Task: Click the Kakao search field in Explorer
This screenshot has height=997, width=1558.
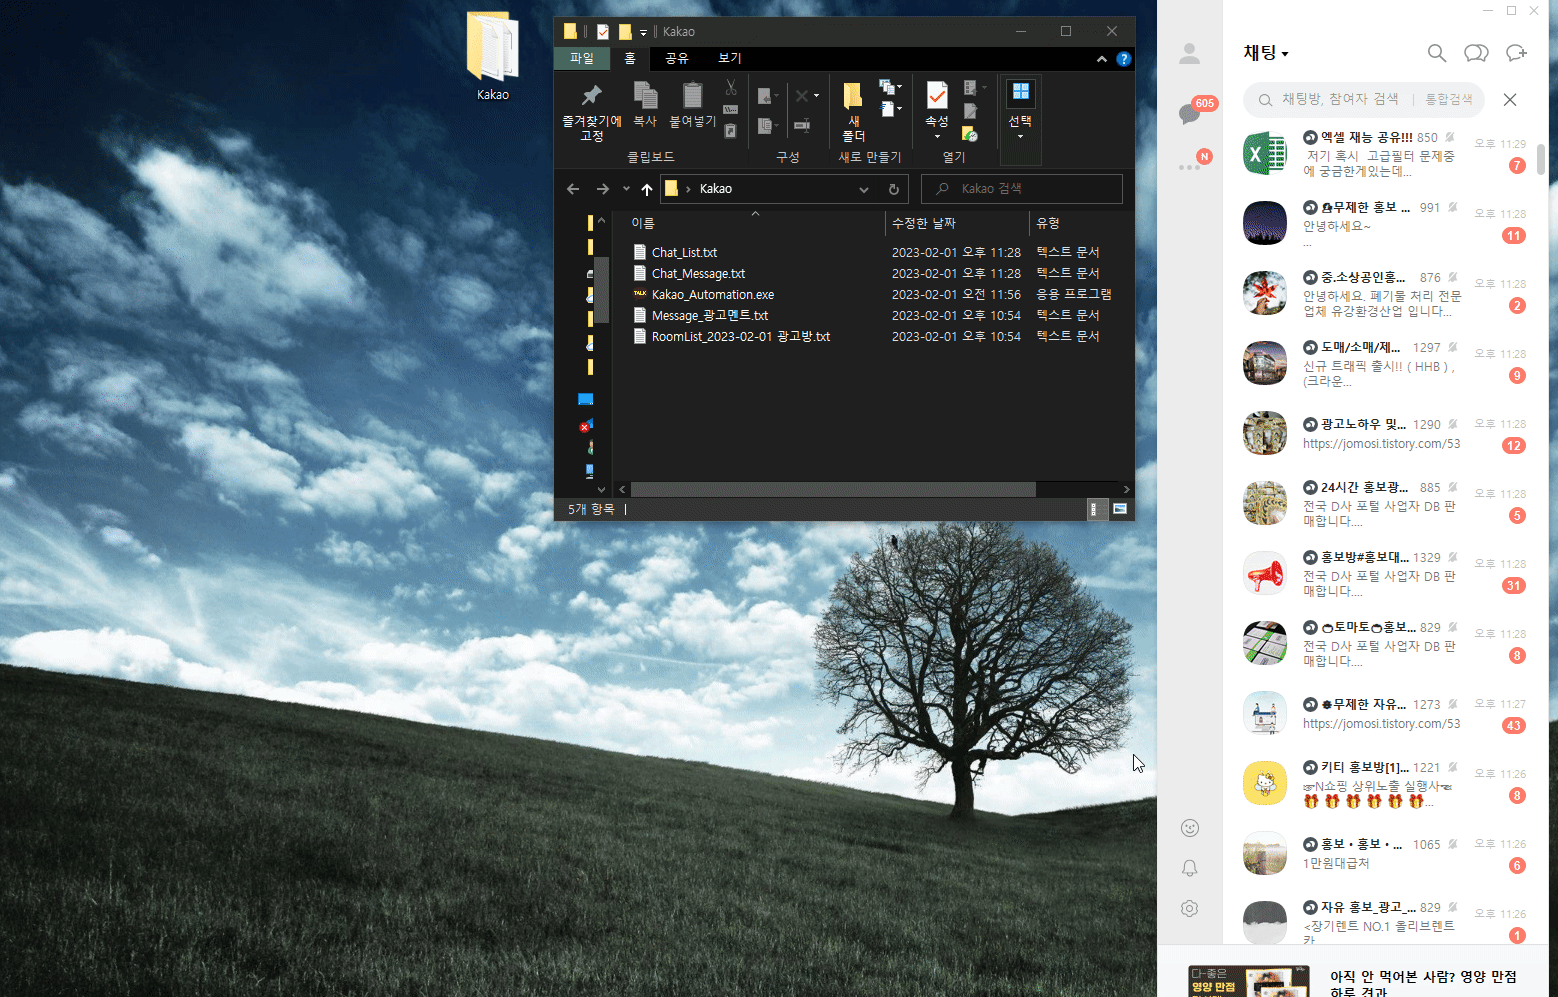Action: point(1022,189)
